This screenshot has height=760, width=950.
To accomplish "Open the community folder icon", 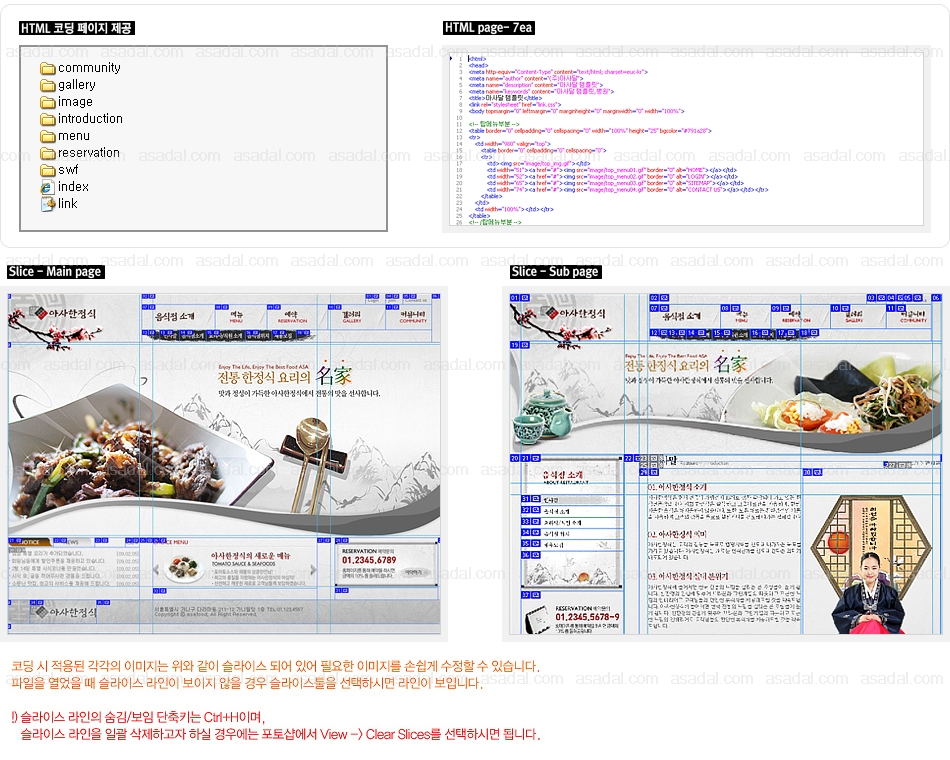I will pyautogui.click(x=48, y=68).
